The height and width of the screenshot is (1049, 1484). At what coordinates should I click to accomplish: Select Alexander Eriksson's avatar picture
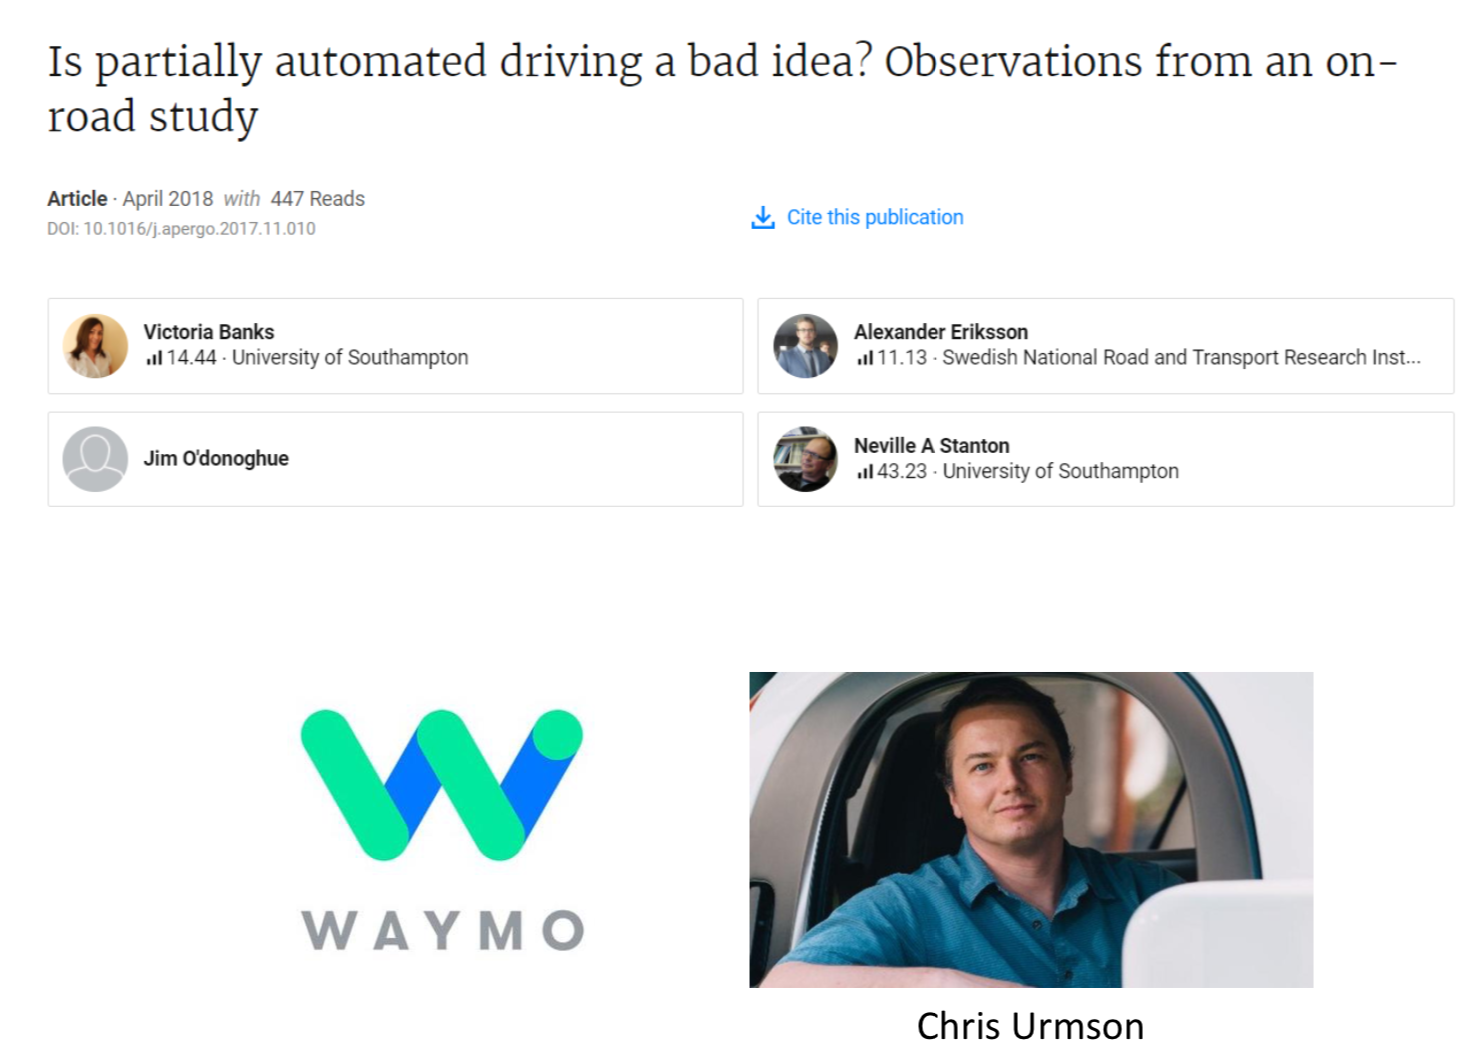pyautogui.click(x=805, y=346)
